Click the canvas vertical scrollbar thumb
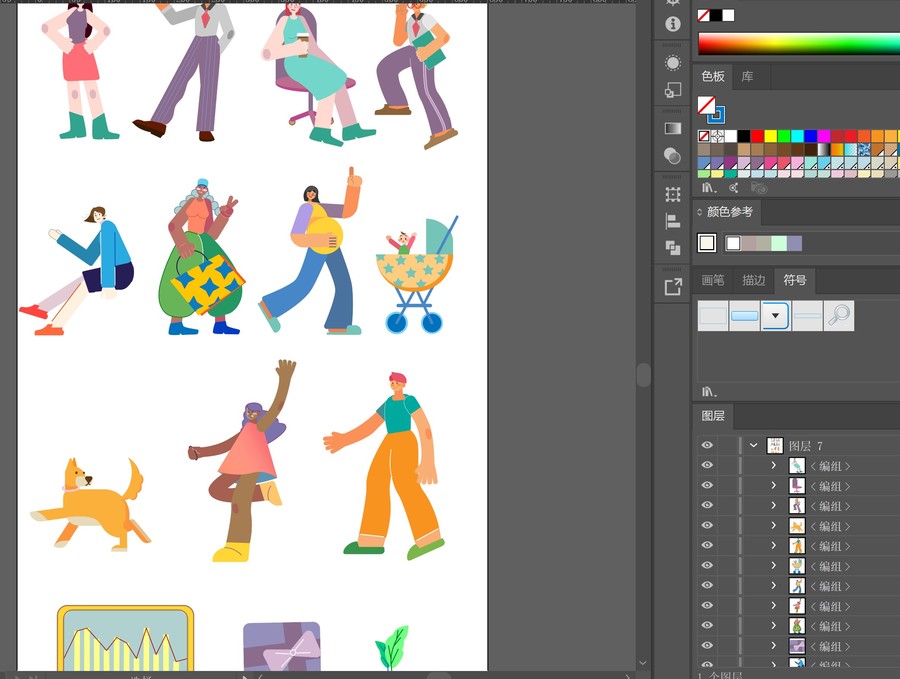Image resolution: width=900 pixels, height=679 pixels. [643, 375]
